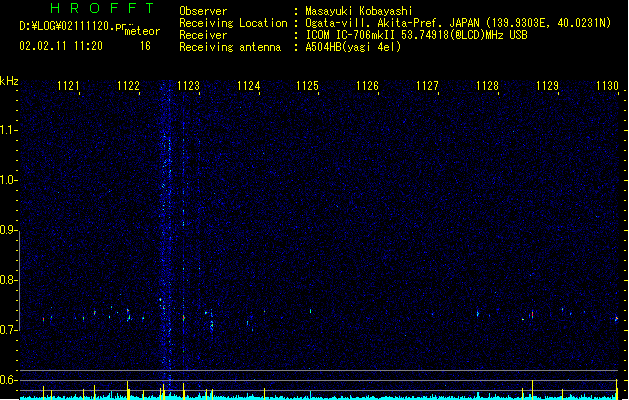
Task: Click the Receiver label
Action: [203, 35]
